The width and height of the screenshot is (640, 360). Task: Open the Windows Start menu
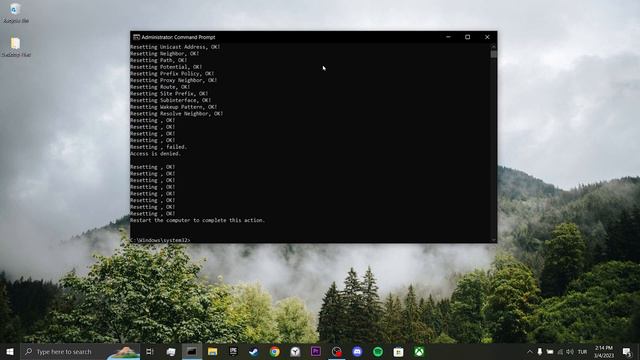10,351
